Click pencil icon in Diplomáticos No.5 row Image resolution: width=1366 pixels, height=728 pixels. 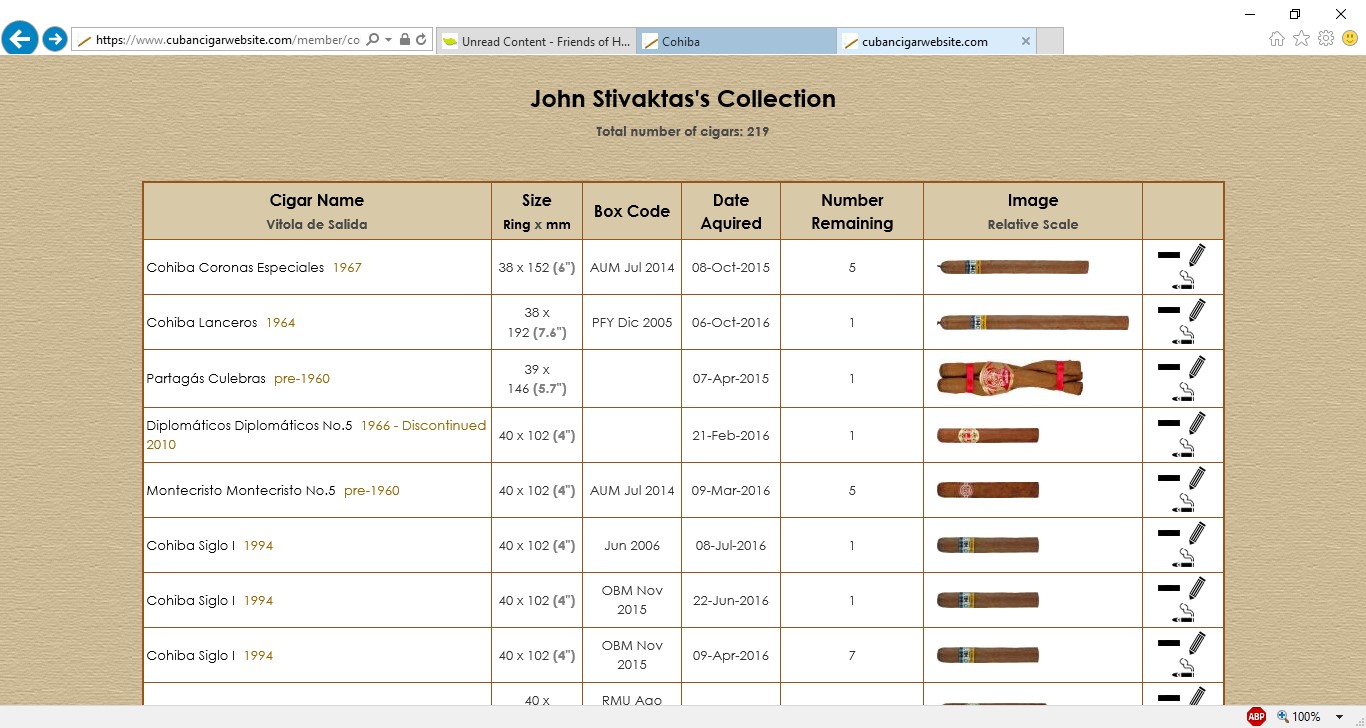tap(1197, 422)
